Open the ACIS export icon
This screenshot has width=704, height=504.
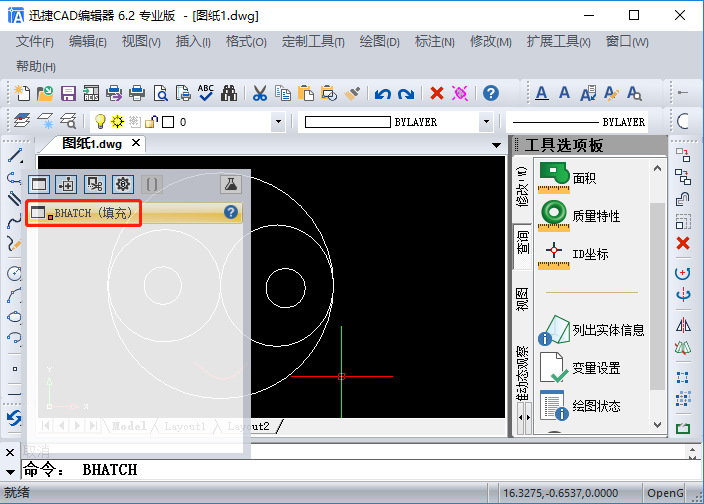pyautogui.click(x=91, y=93)
